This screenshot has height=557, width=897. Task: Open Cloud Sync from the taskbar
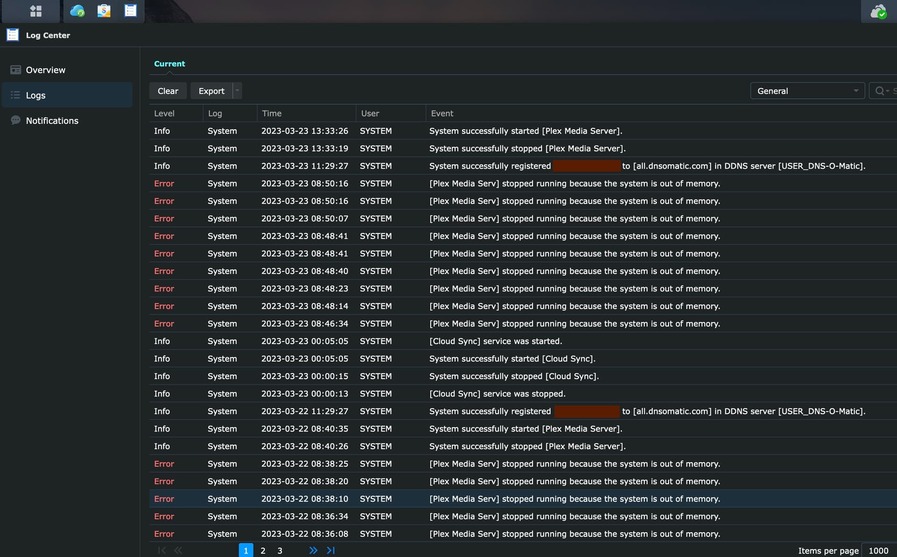[77, 11]
